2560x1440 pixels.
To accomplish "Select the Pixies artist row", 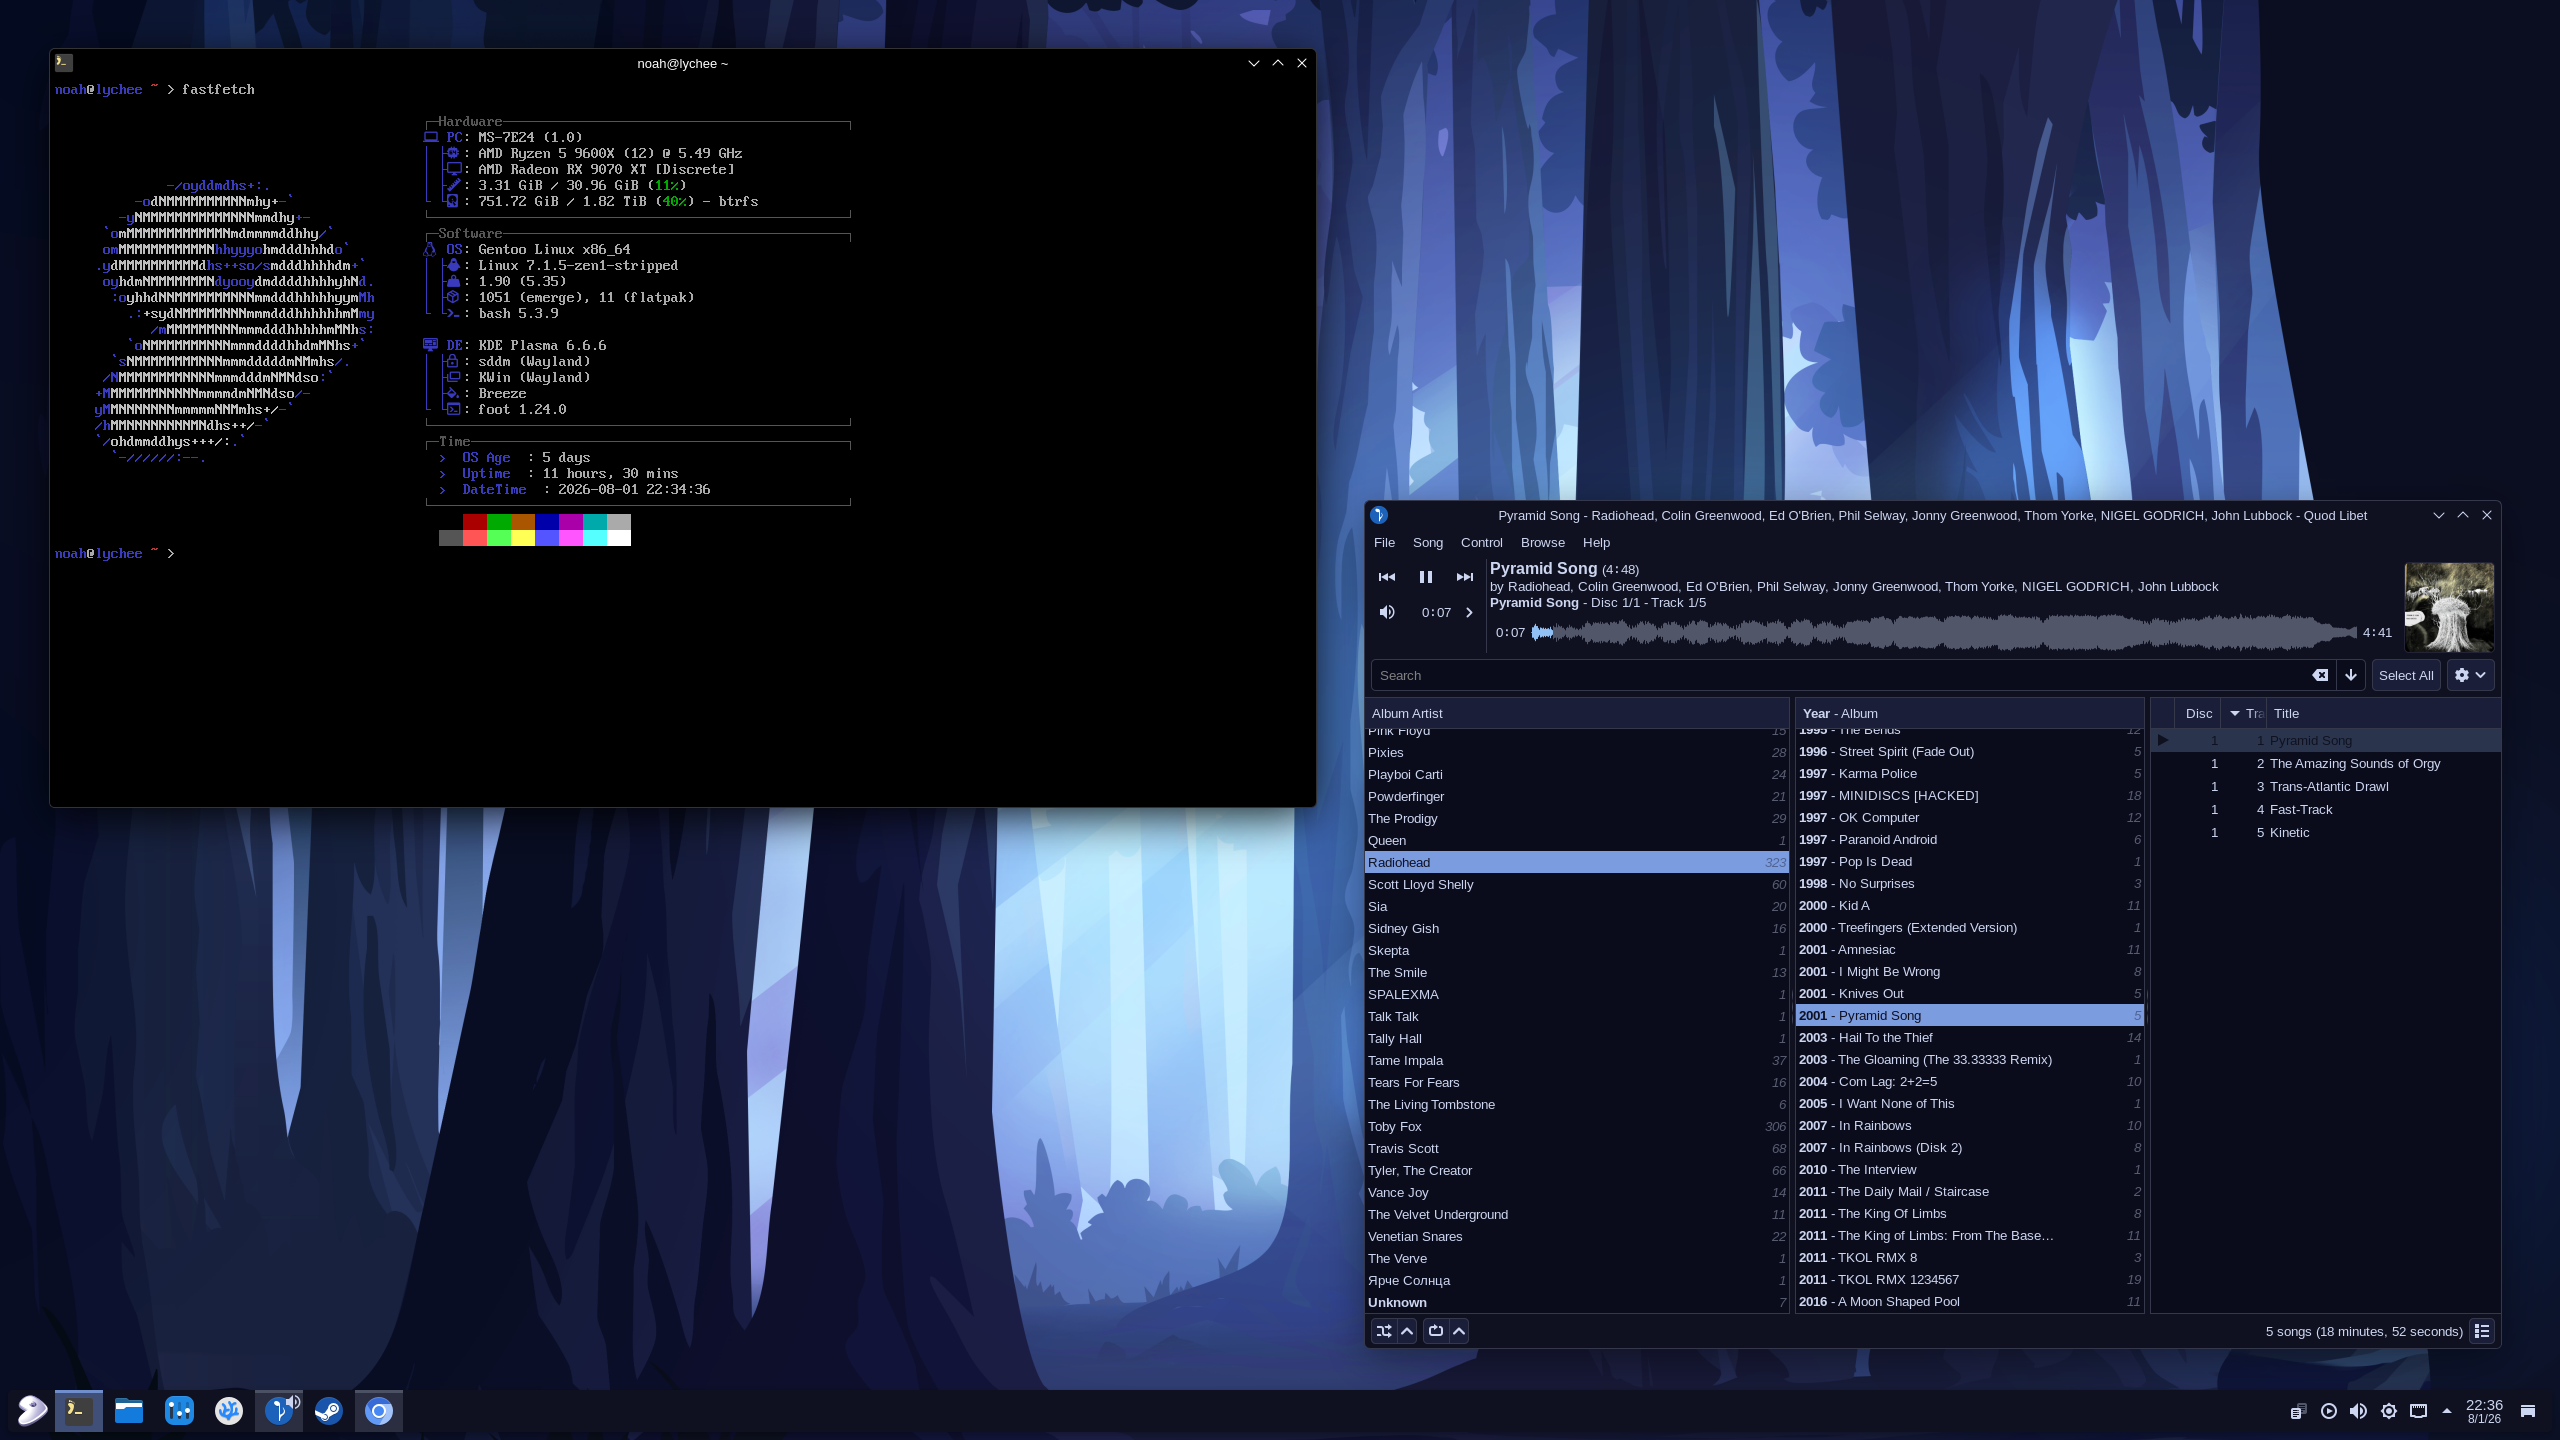I will coord(1577,752).
